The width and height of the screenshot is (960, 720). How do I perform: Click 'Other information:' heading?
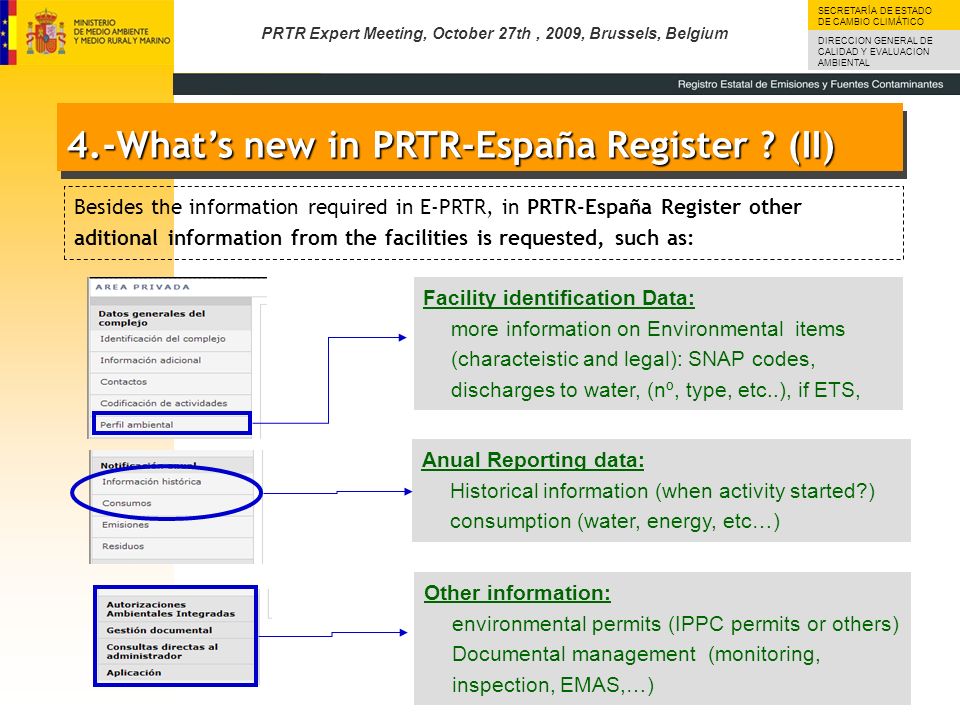click(517, 593)
